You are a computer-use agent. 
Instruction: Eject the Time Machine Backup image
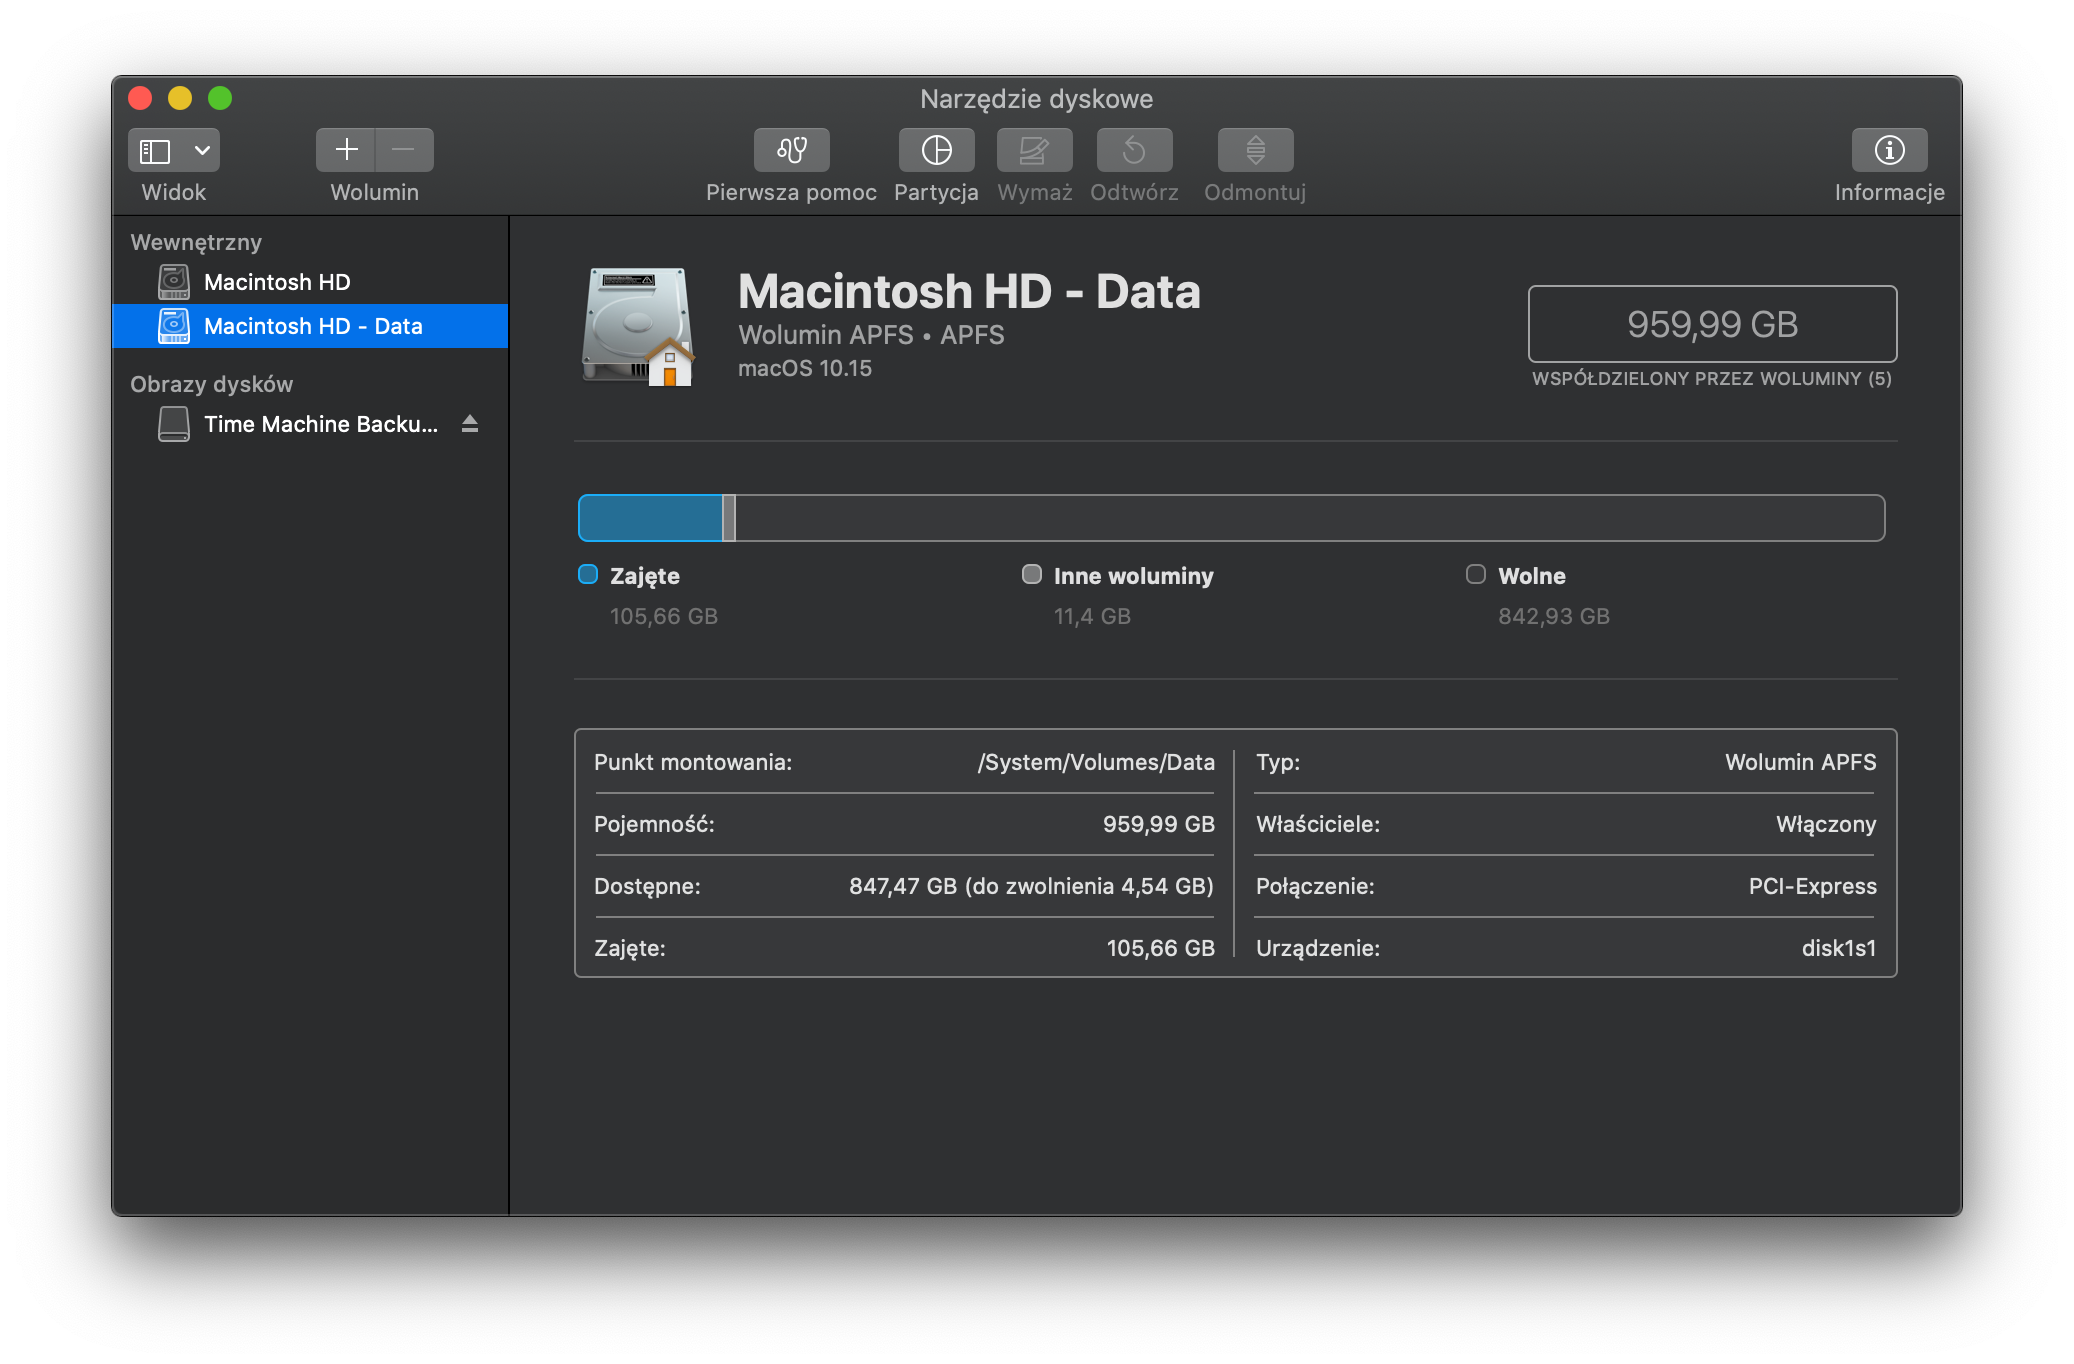click(x=470, y=424)
